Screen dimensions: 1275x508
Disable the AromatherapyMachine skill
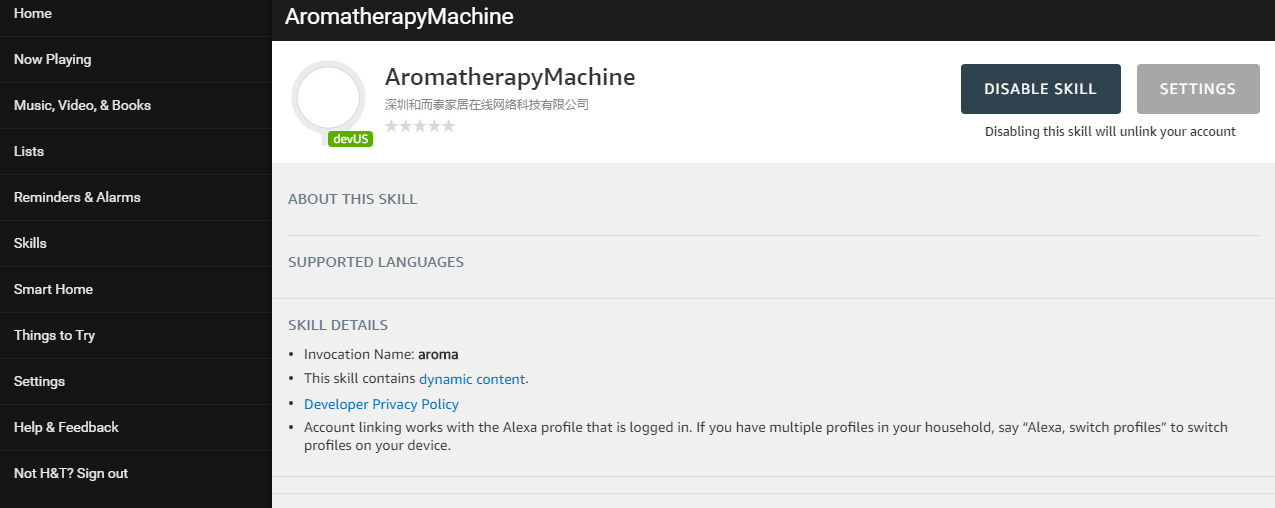(x=1040, y=89)
